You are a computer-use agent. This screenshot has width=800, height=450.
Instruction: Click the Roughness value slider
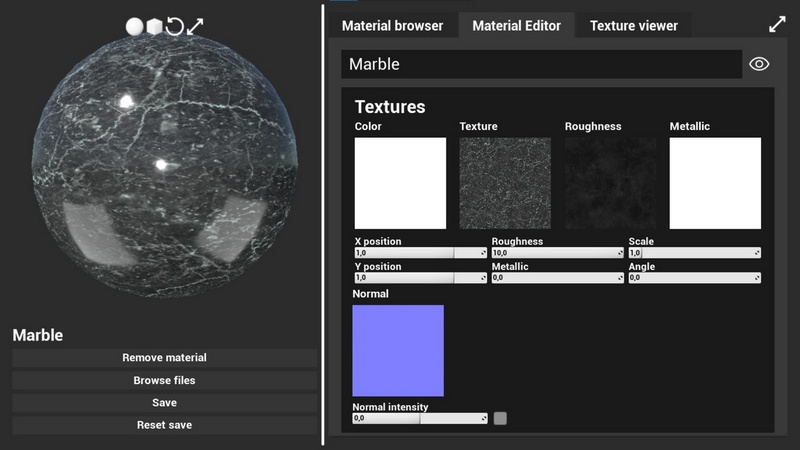pos(555,253)
